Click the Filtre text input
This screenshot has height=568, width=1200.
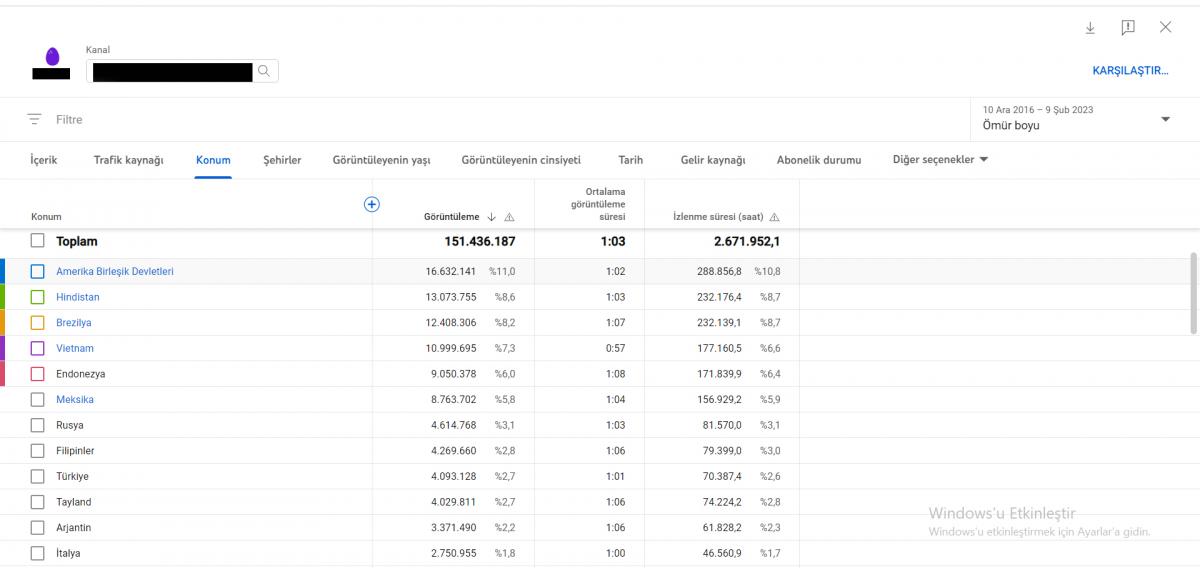tap(69, 119)
